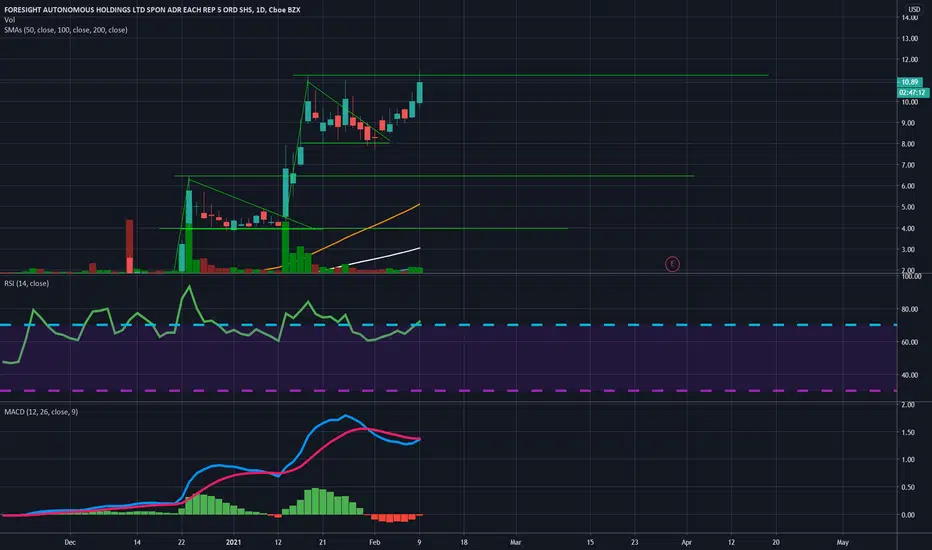
Task: Click the tall red volume bar in mid-December
Action: pos(130,246)
